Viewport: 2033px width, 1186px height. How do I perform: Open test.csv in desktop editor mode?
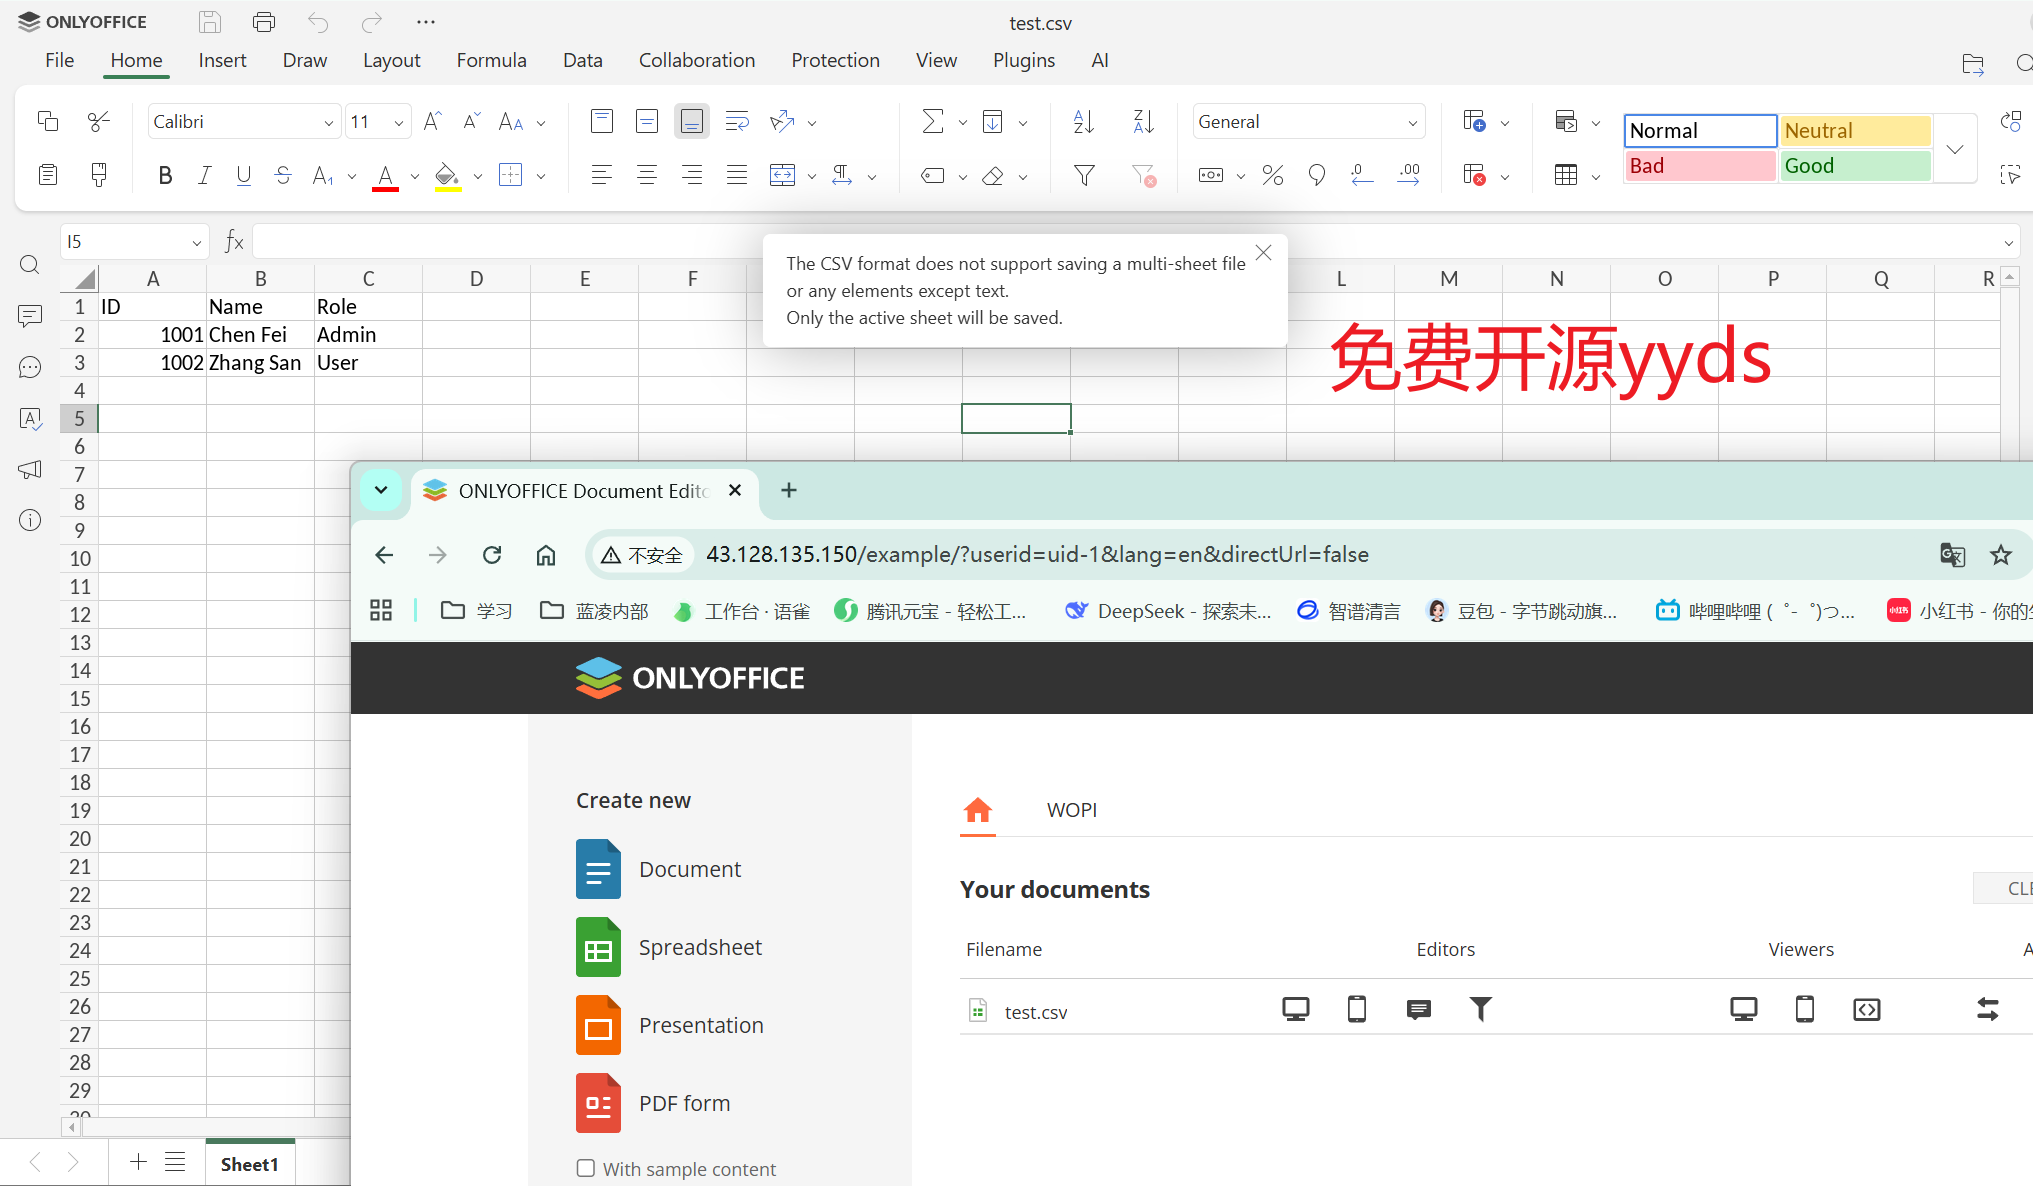[x=1296, y=1009]
